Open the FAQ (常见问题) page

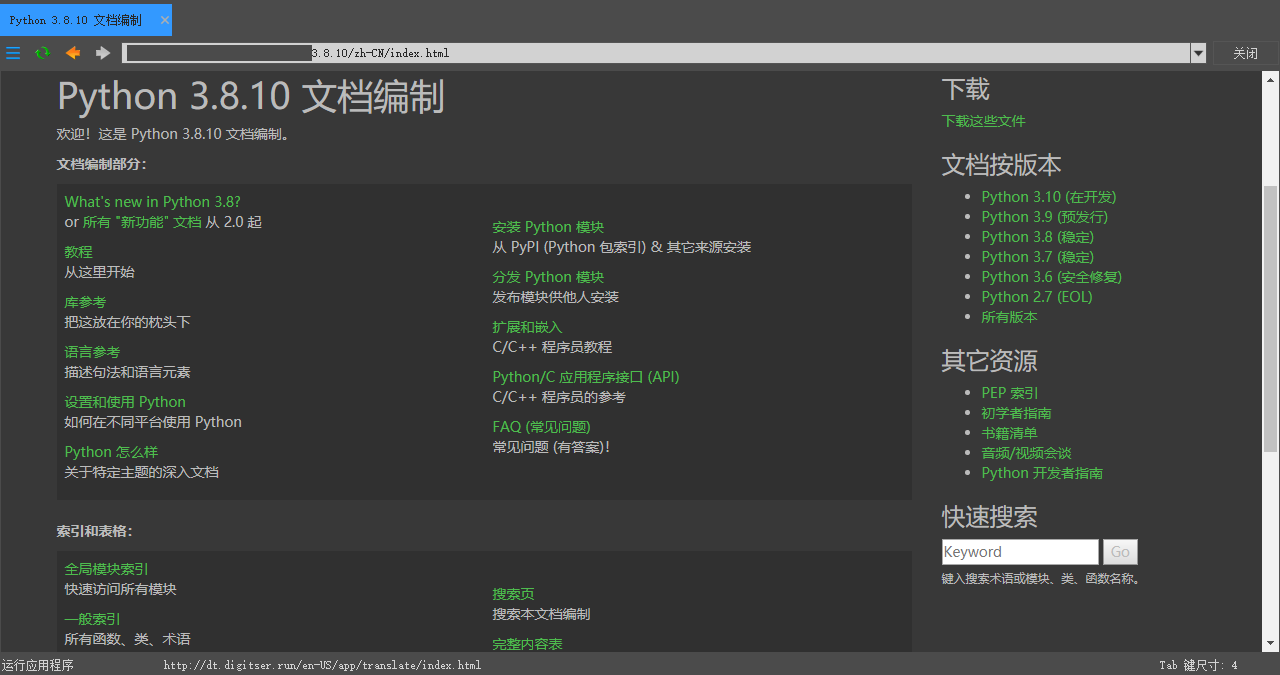click(541, 426)
